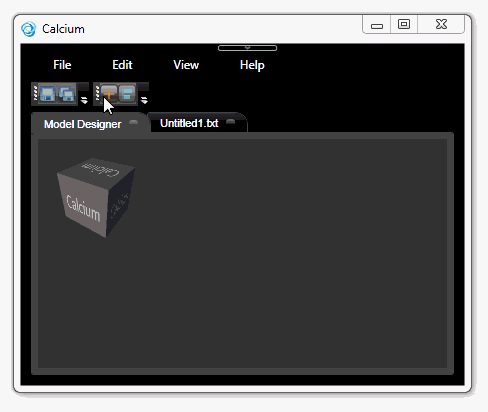
Task: Maximize the Calcium window
Action: (404, 24)
